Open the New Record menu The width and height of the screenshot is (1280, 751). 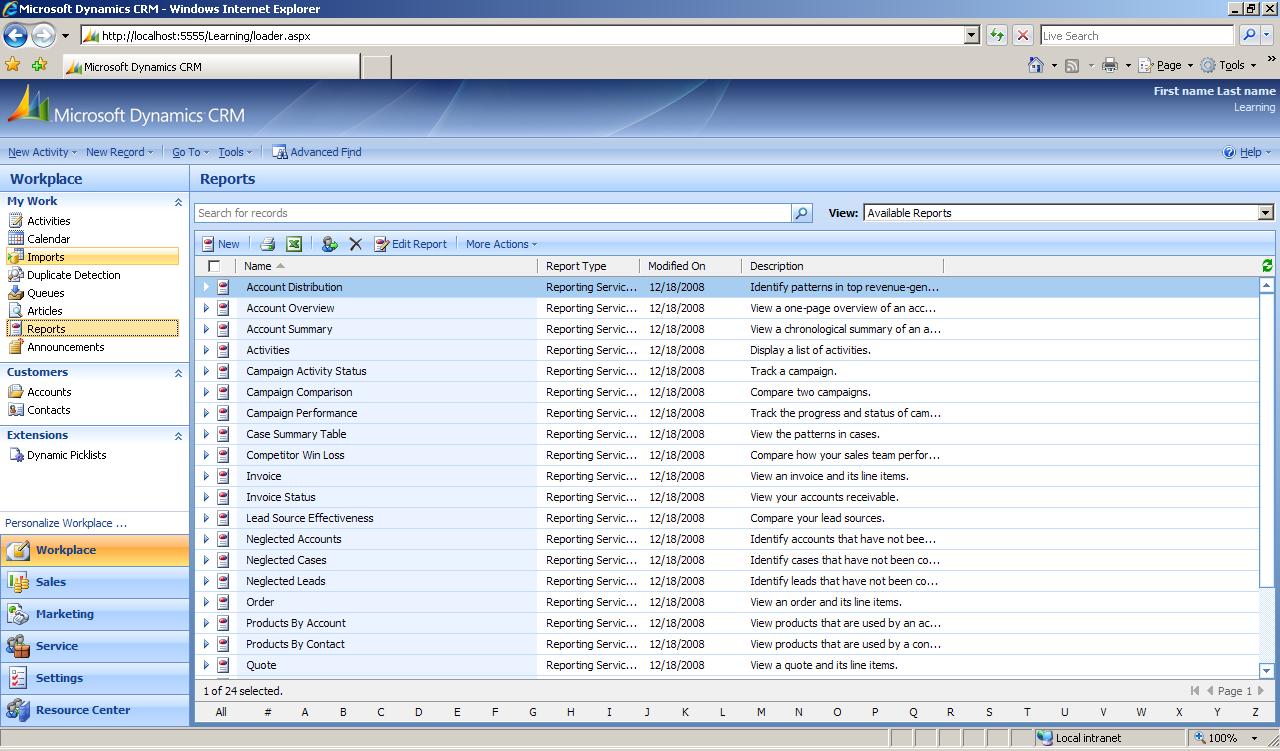click(119, 152)
